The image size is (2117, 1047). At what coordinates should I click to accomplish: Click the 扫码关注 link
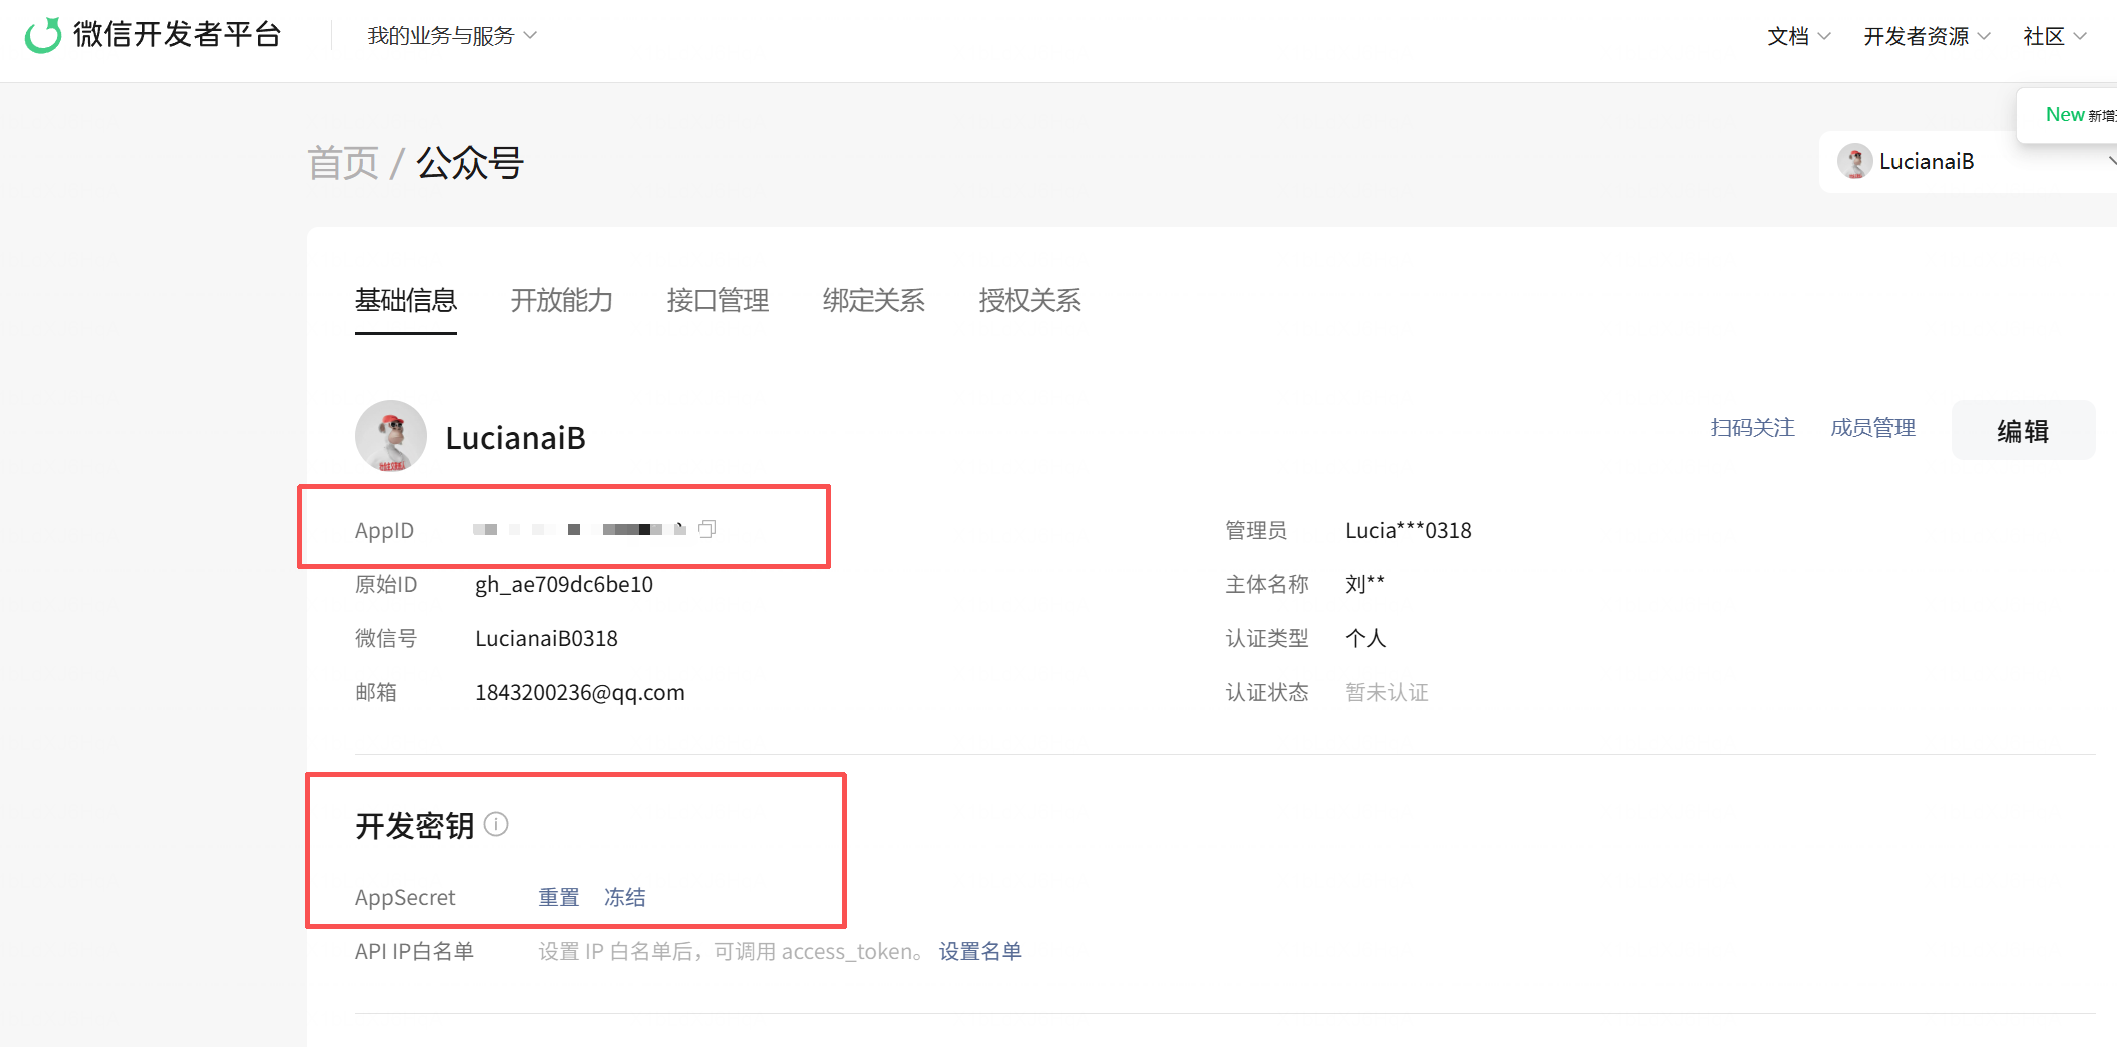pyautogui.click(x=1752, y=428)
